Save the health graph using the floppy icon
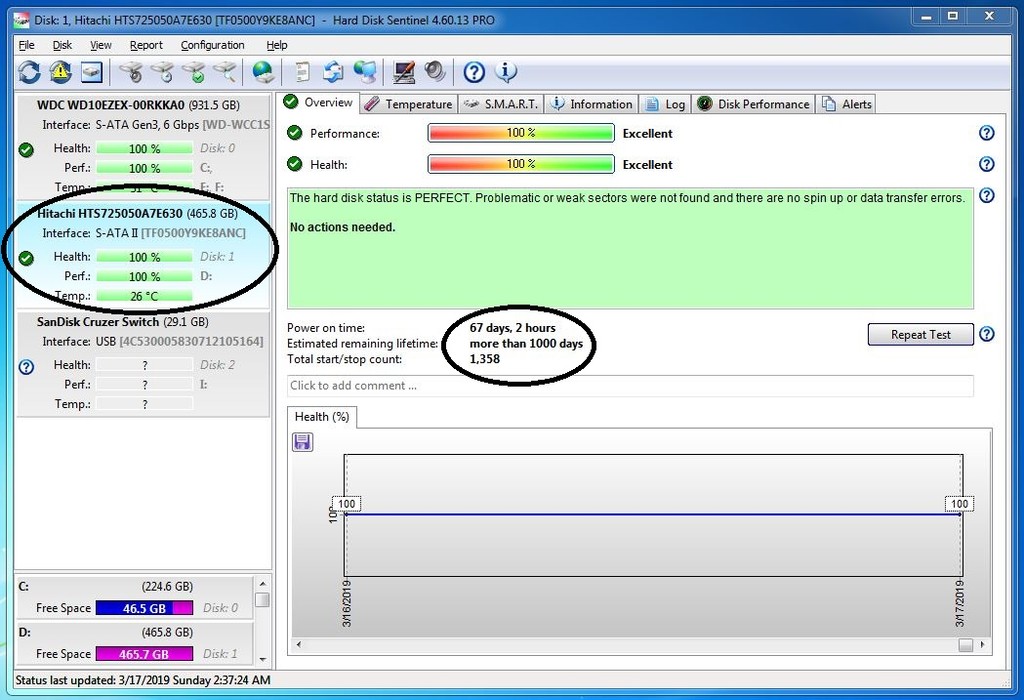The image size is (1024, 700). (302, 442)
